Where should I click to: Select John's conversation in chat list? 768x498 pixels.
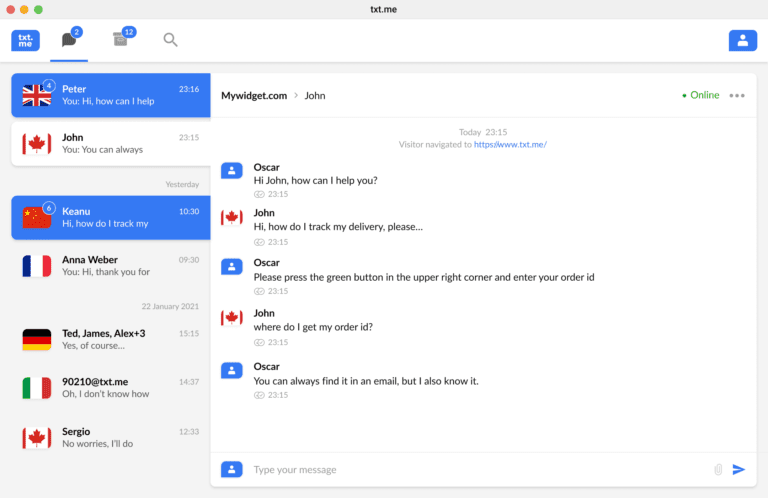[111, 143]
